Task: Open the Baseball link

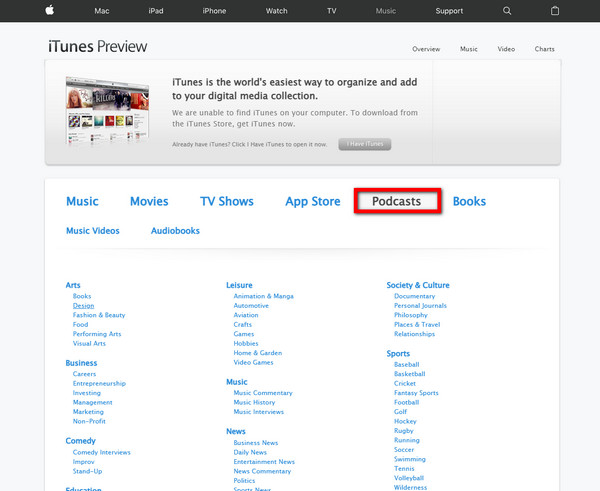Action: tap(407, 365)
